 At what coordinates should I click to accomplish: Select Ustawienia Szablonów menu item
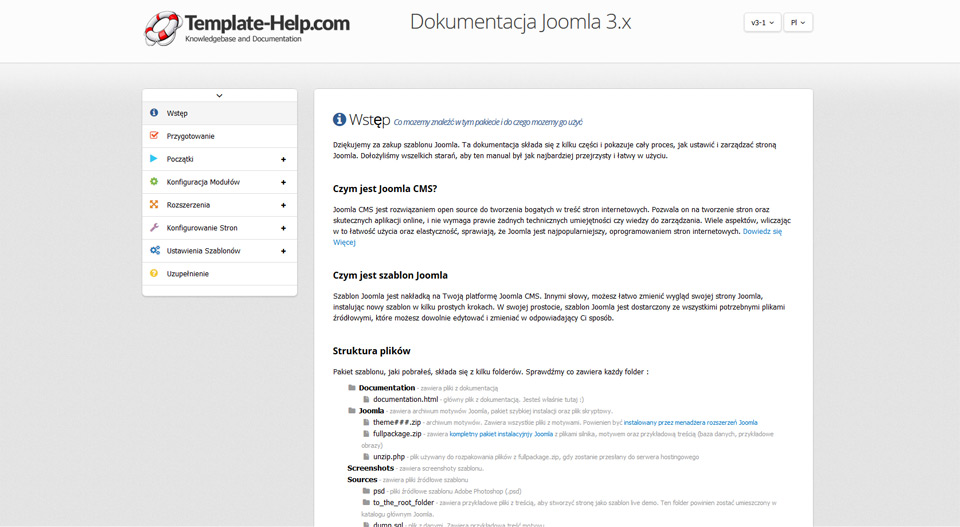pyautogui.click(x=220, y=251)
